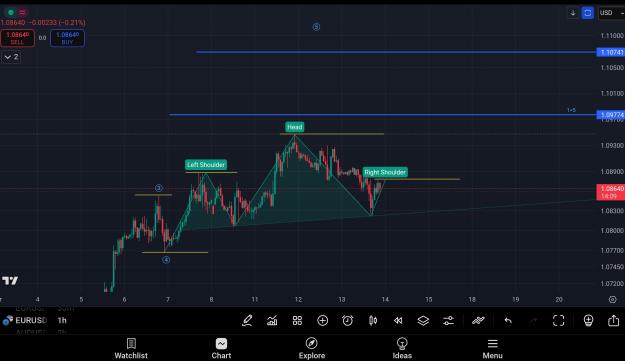This screenshot has height=361, width=625.
Task: Undo the last action
Action: [508, 320]
